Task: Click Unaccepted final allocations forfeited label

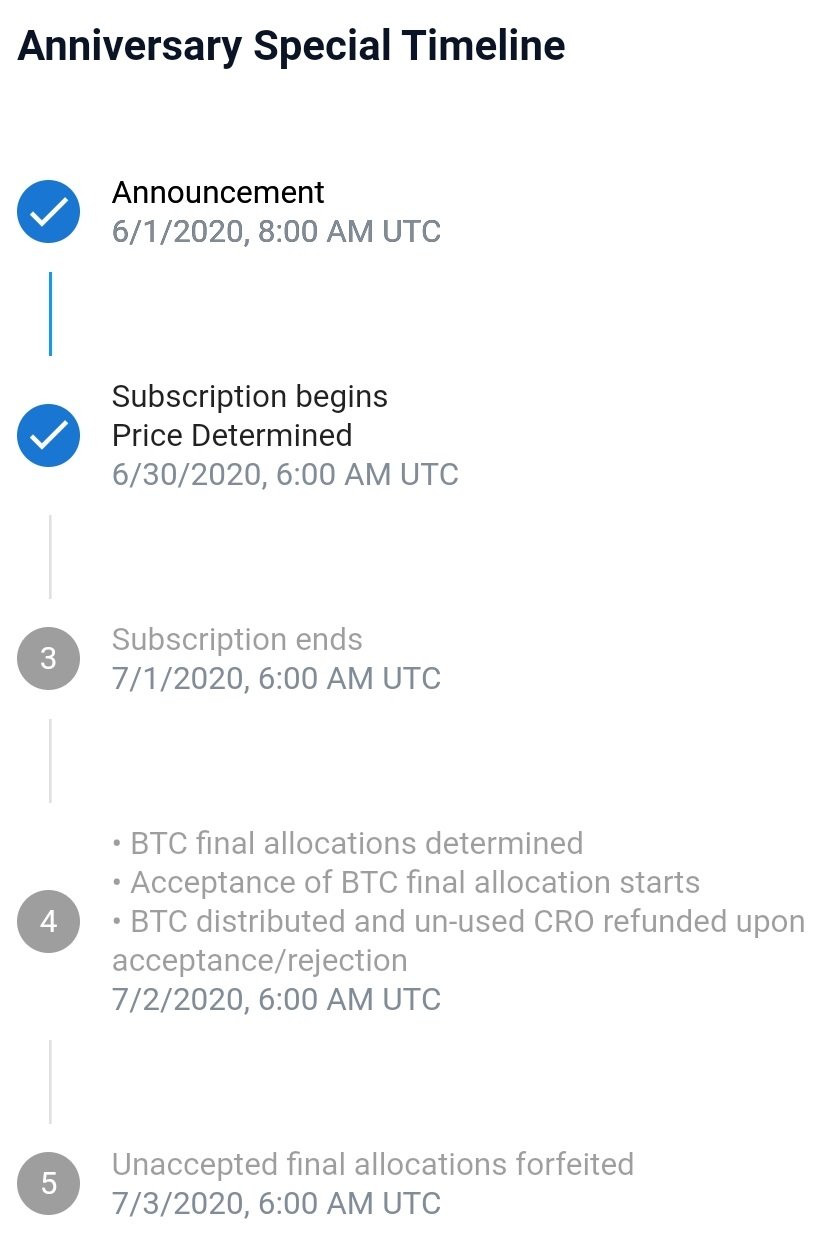Action: (373, 1165)
